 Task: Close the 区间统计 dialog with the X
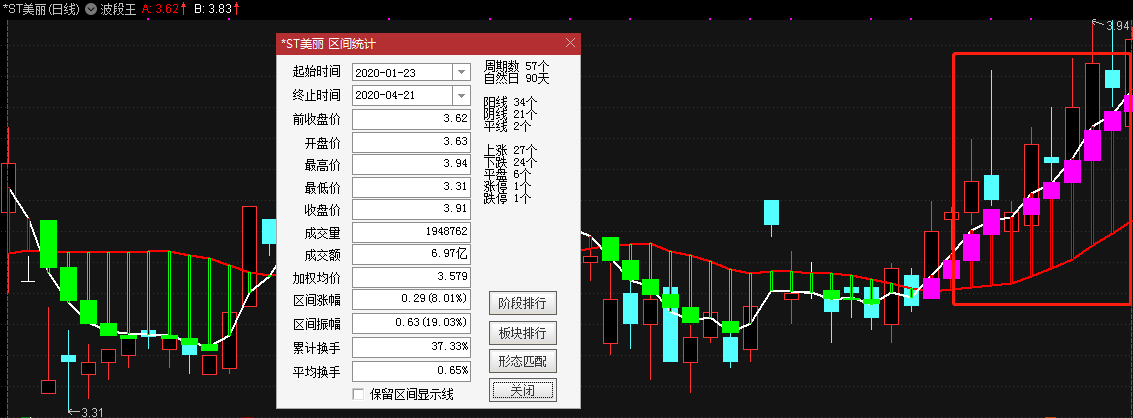[570, 43]
